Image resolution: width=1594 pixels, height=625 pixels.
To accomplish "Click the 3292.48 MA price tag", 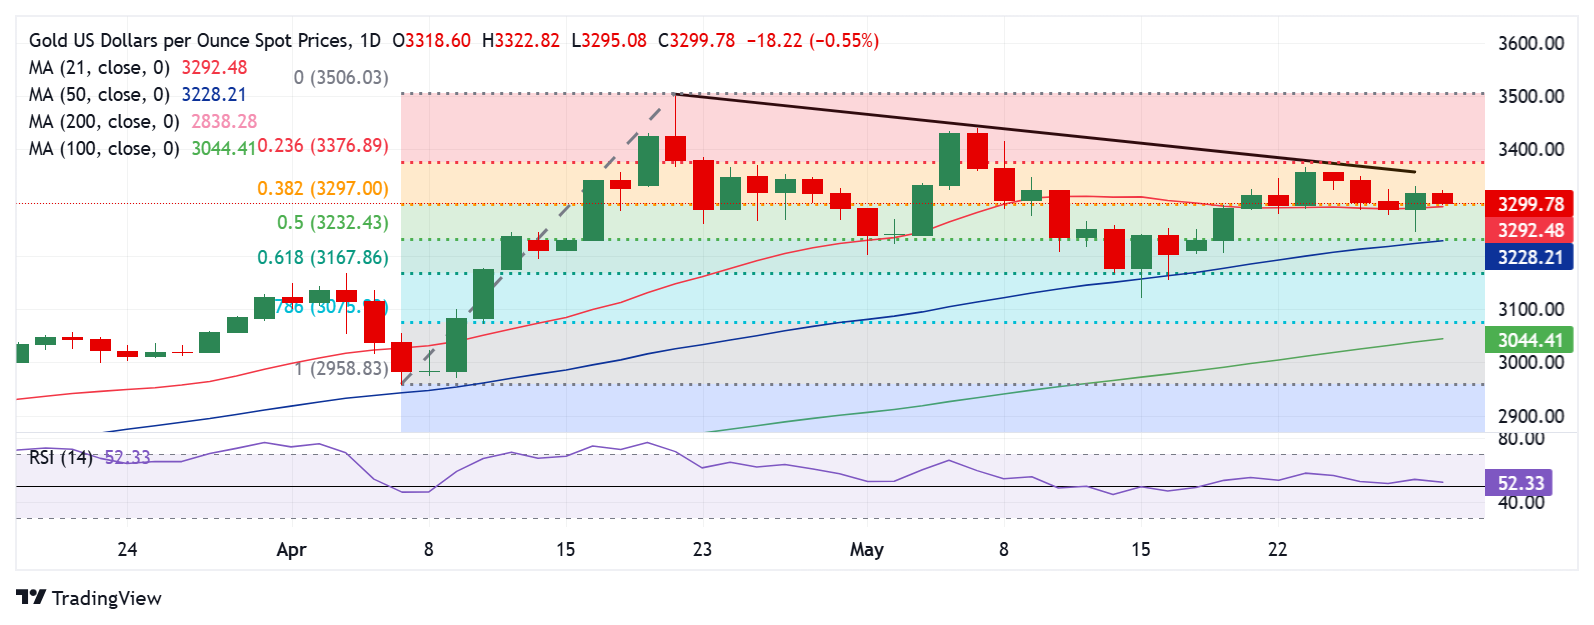I will click(x=1530, y=230).
